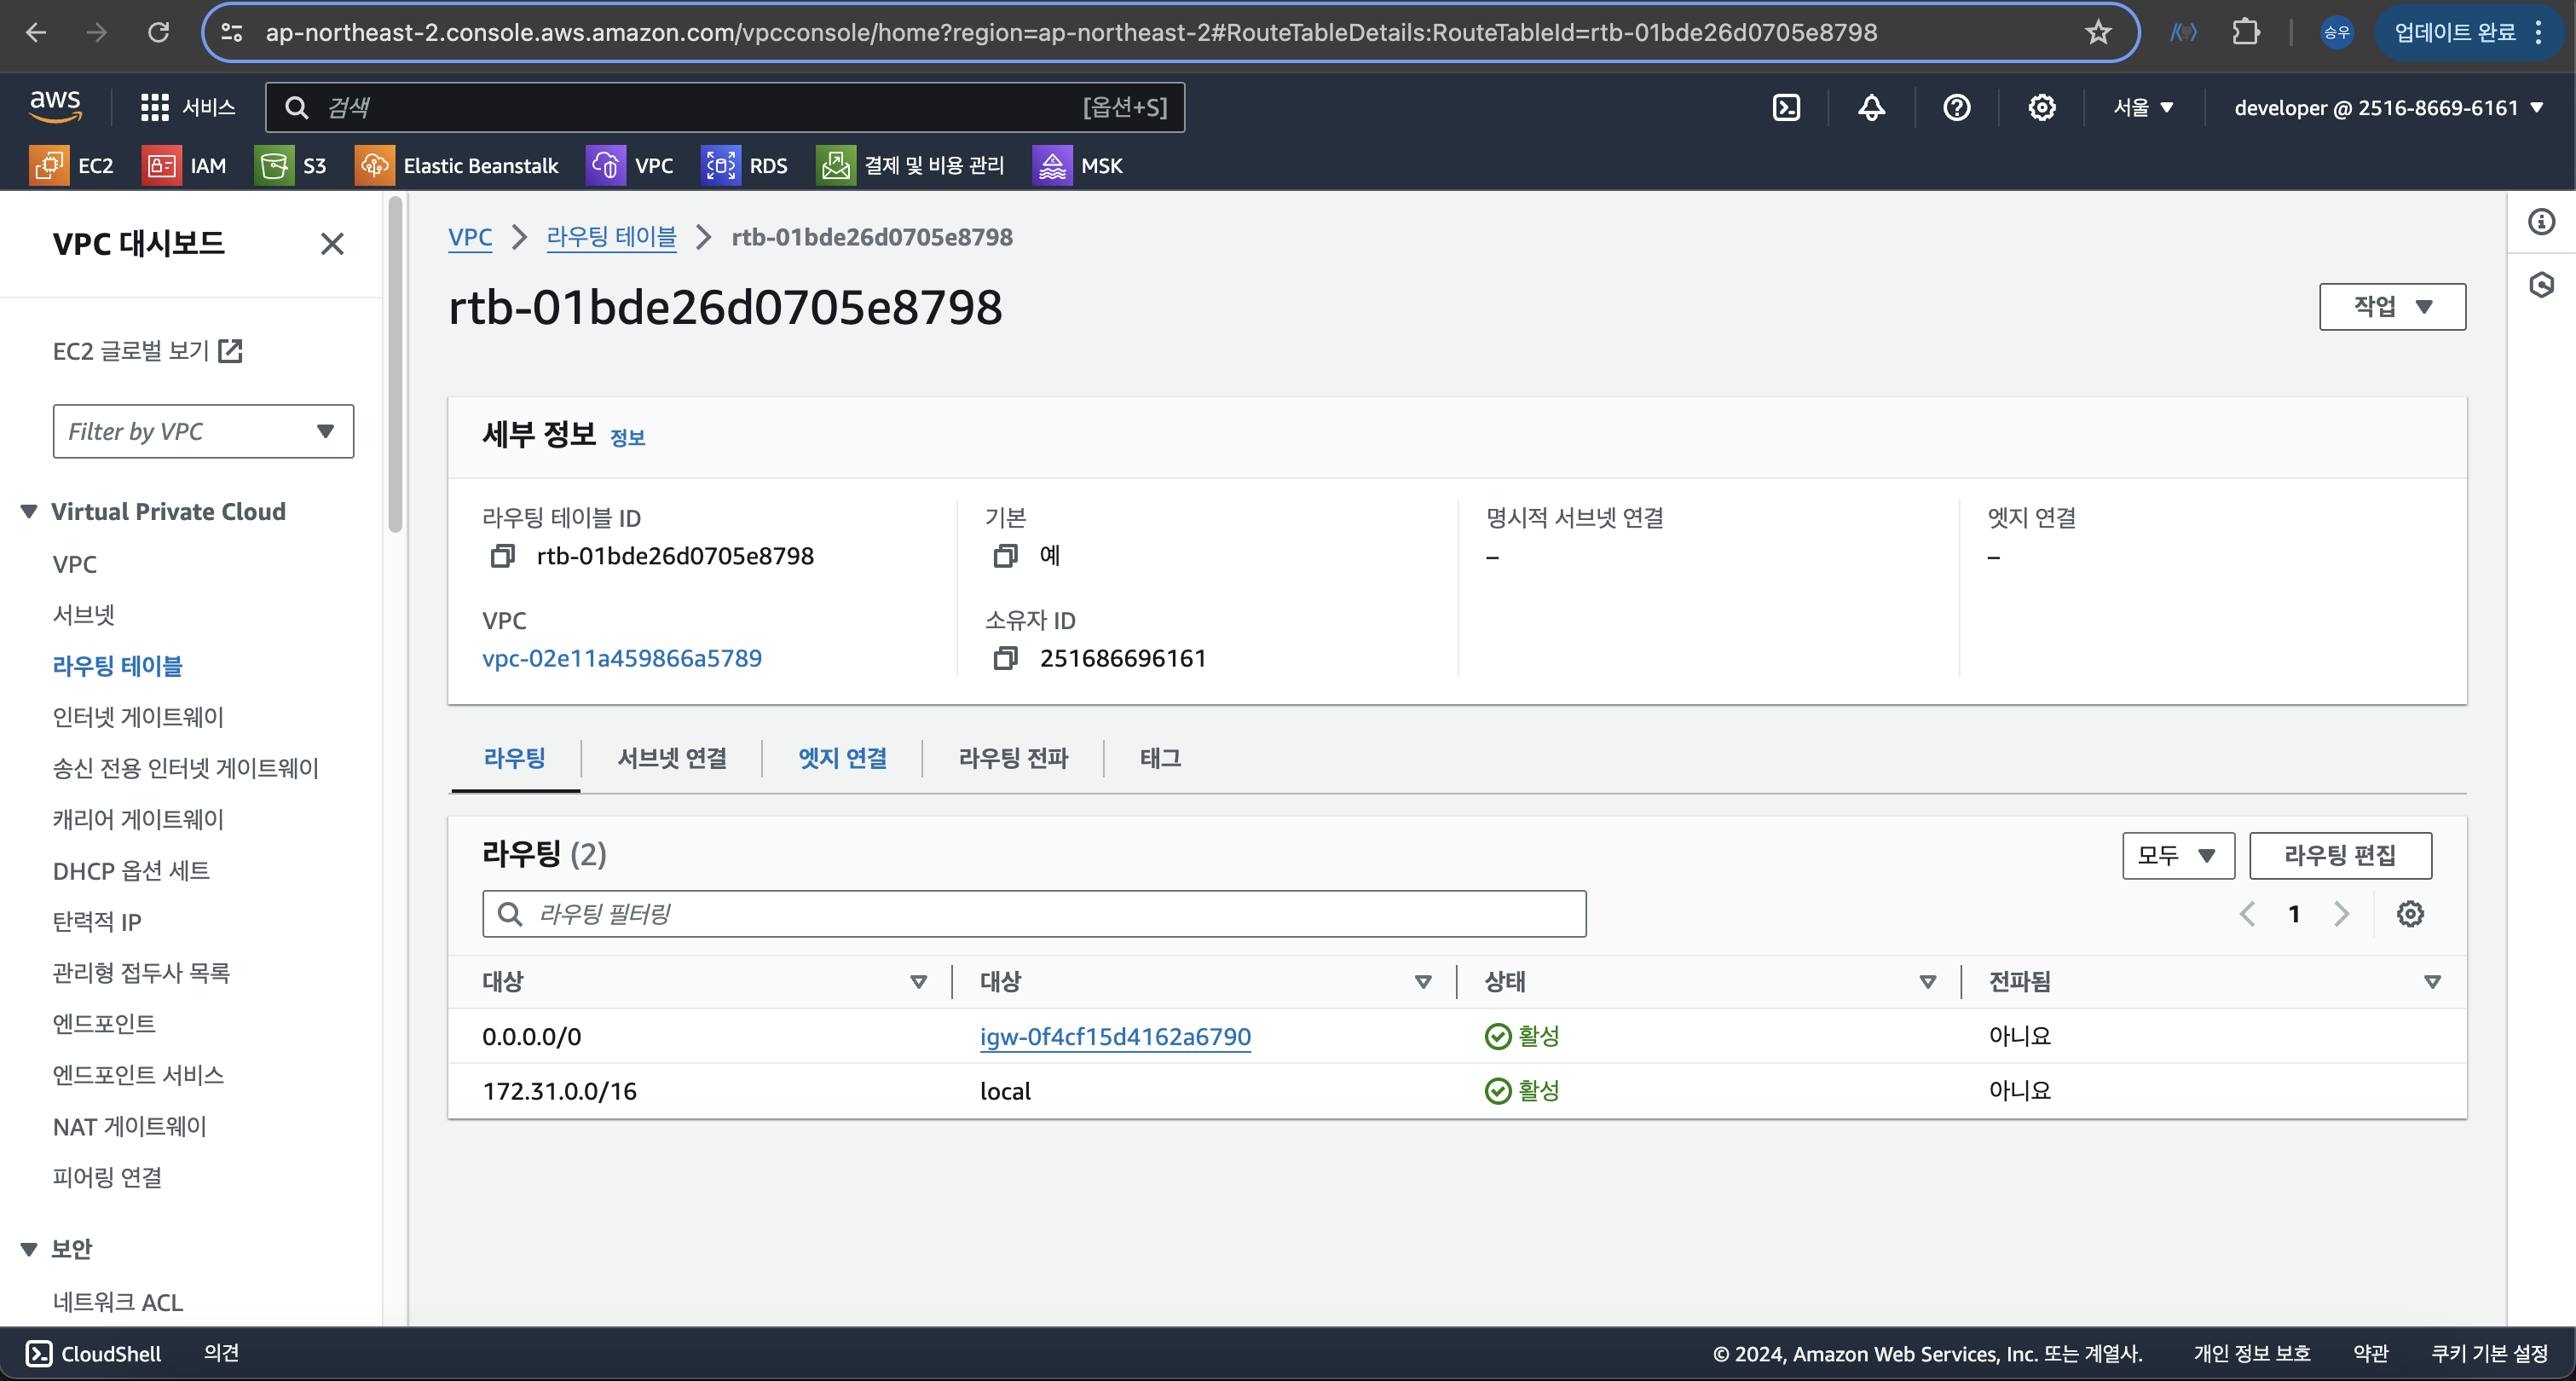Click the notifications bell icon

[x=1871, y=107]
